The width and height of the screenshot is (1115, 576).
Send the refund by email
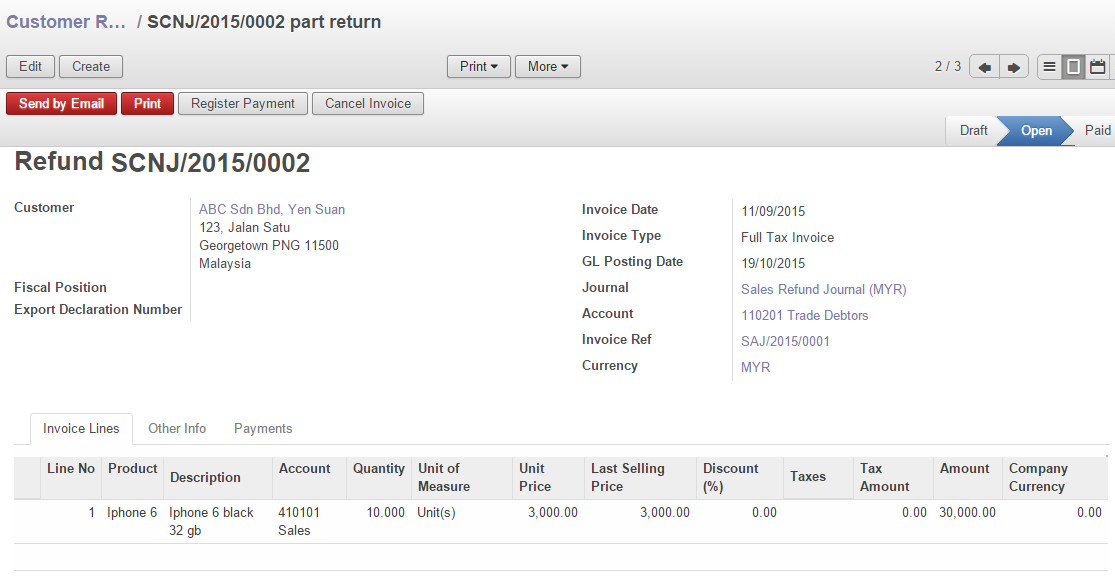[x=61, y=103]
